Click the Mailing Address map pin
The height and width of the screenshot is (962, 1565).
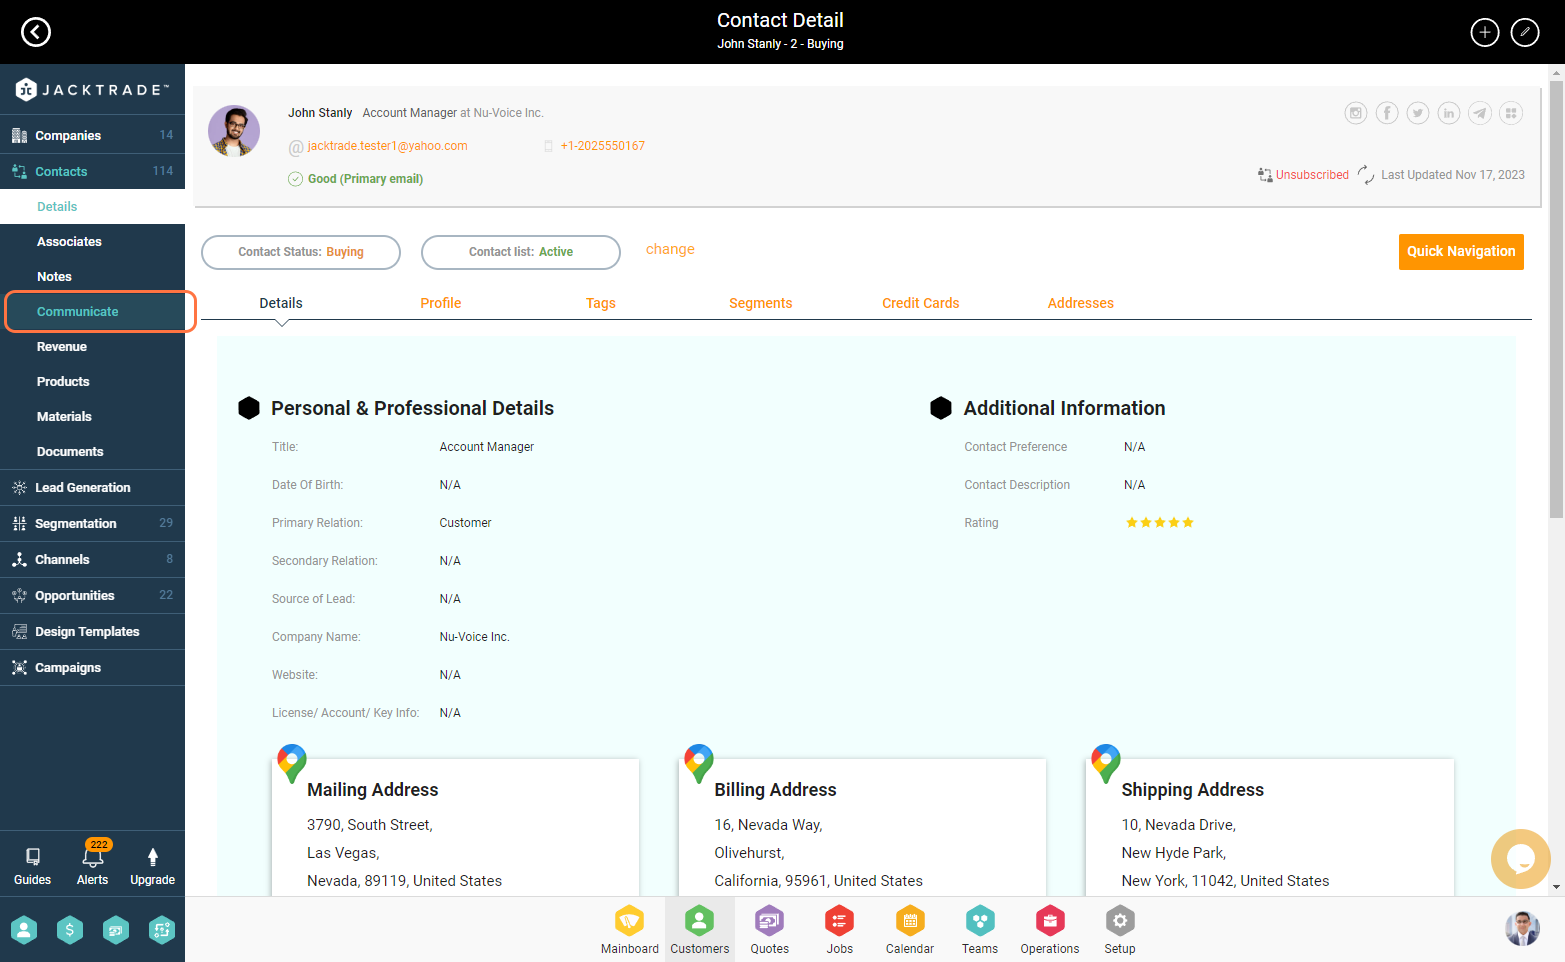pos(292,764)
